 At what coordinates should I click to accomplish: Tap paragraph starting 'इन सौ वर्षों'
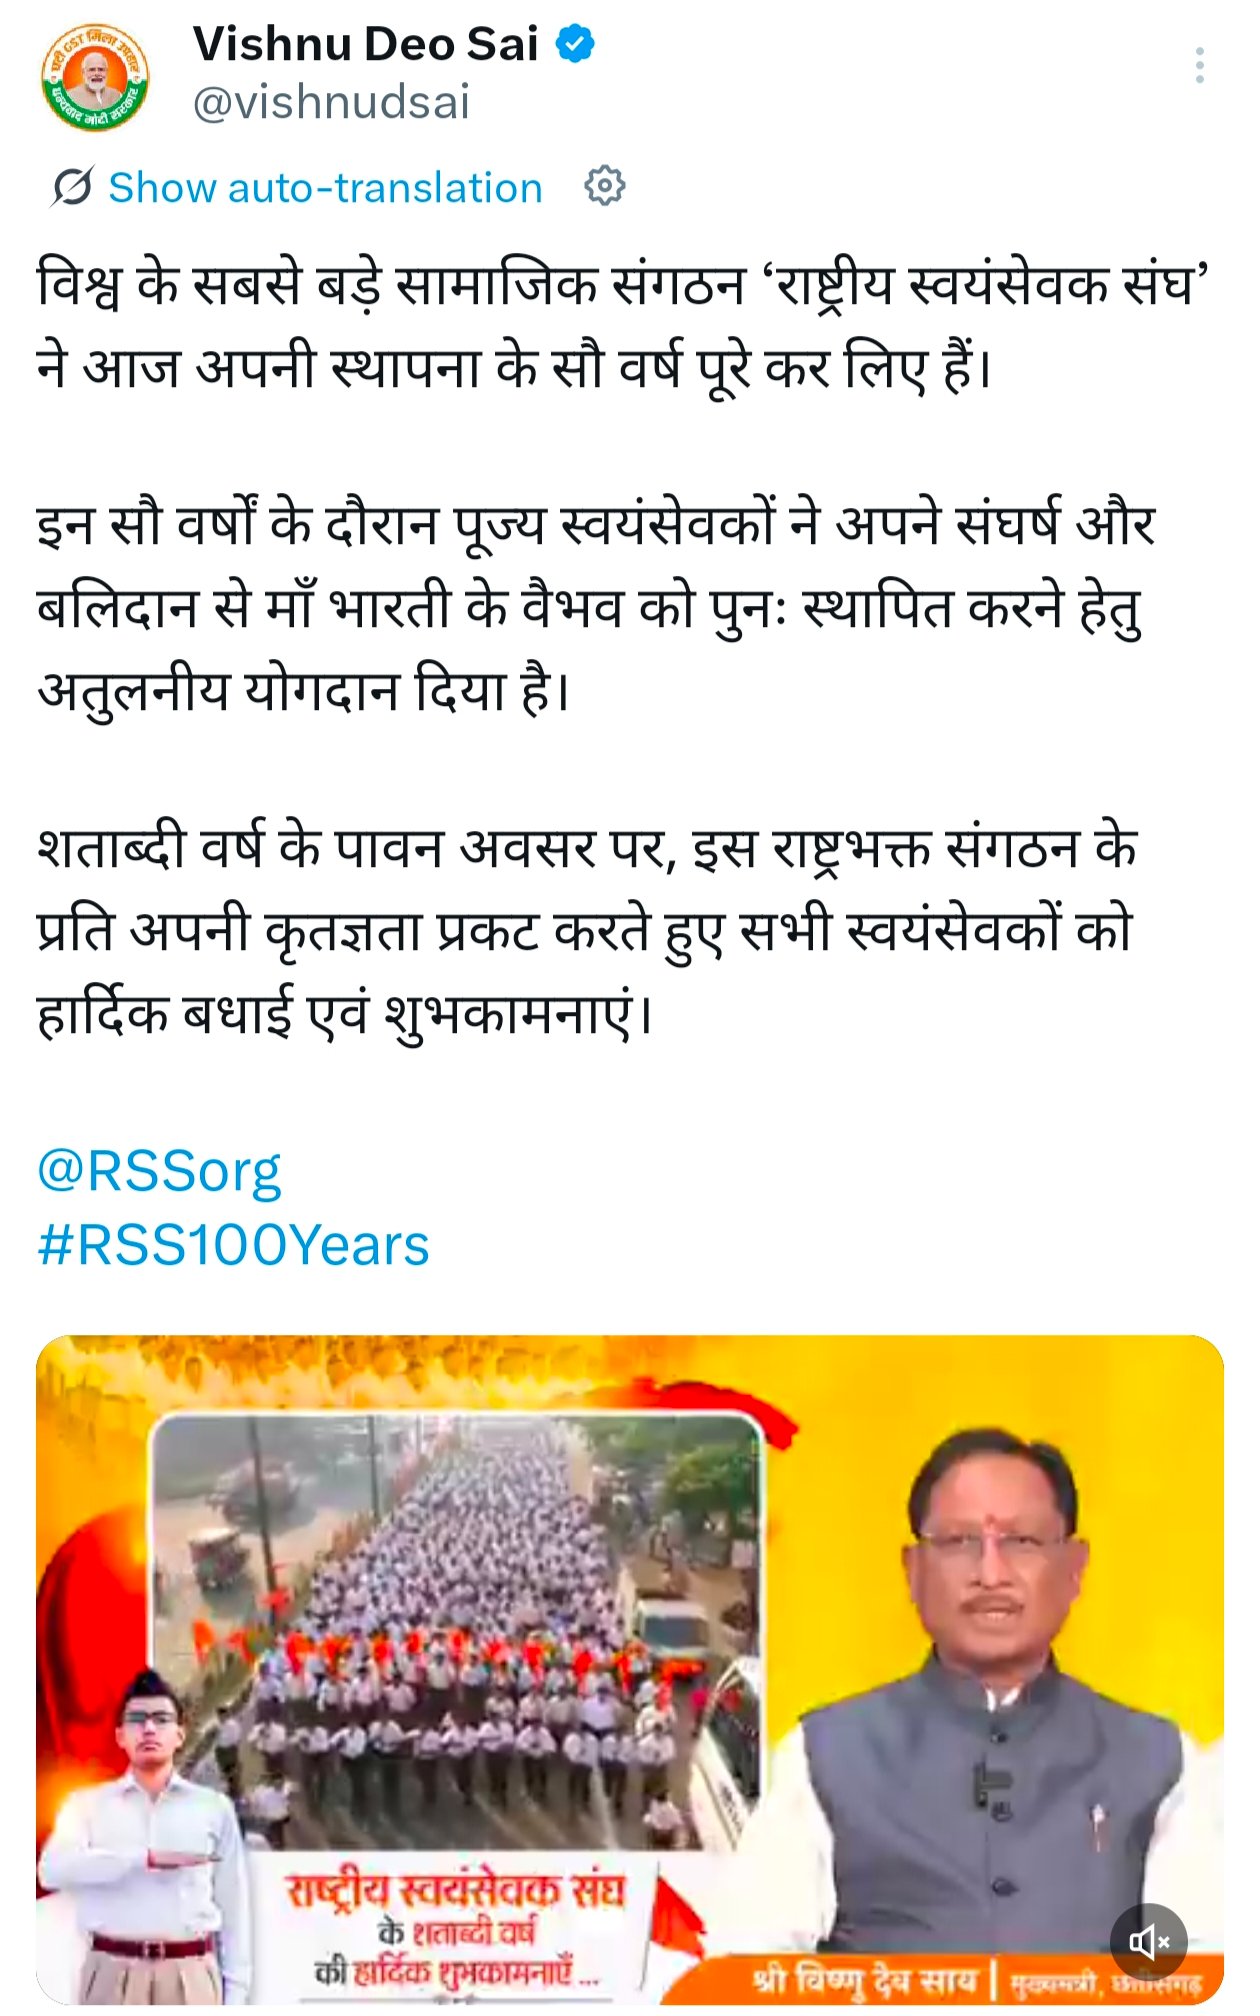596,608
